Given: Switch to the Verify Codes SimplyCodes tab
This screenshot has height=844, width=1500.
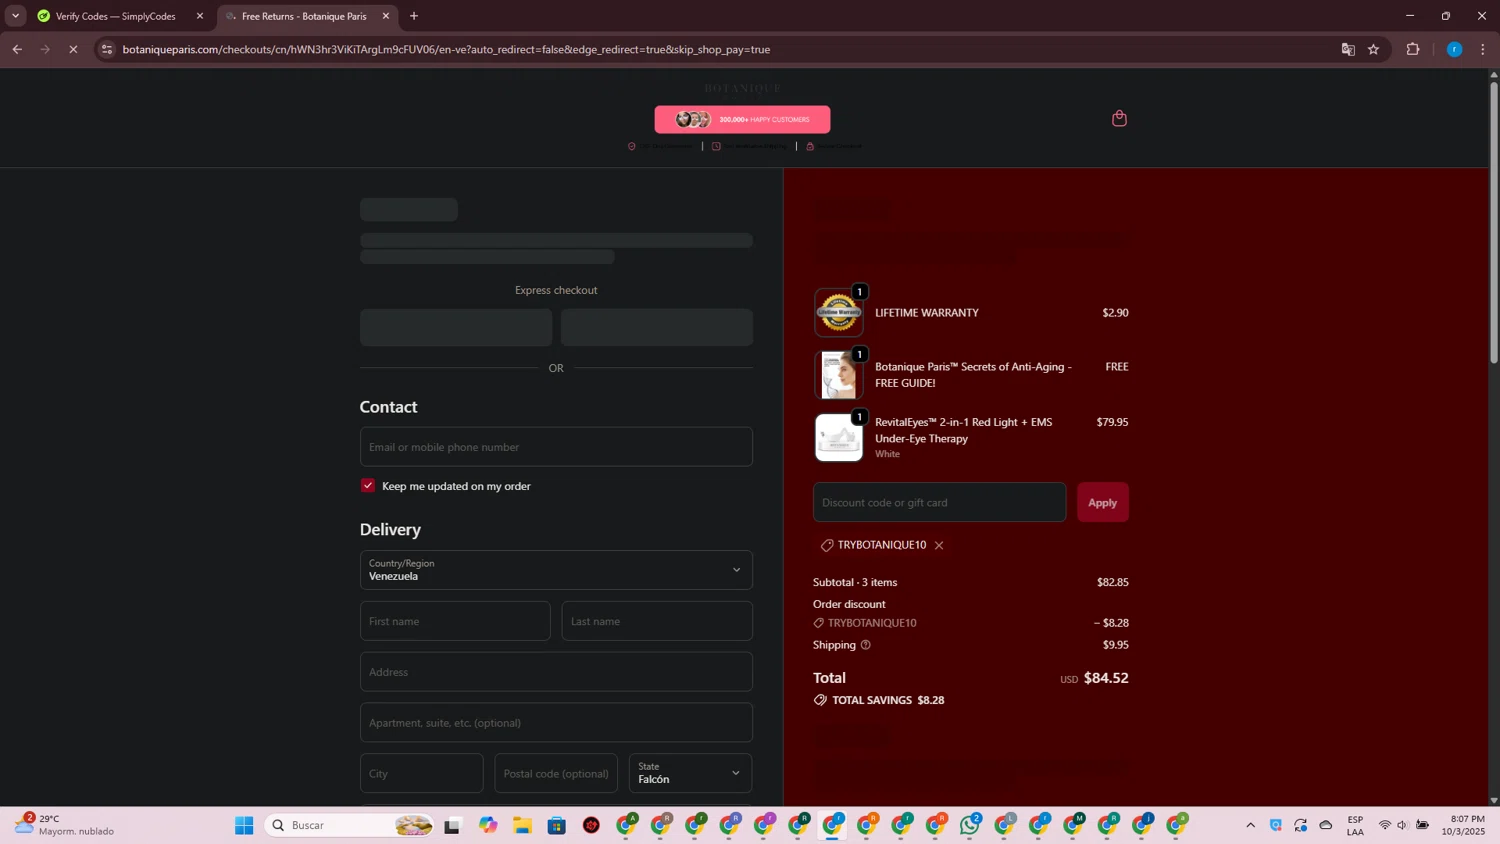Looking at the screenshot, I should tap(115, 16).
